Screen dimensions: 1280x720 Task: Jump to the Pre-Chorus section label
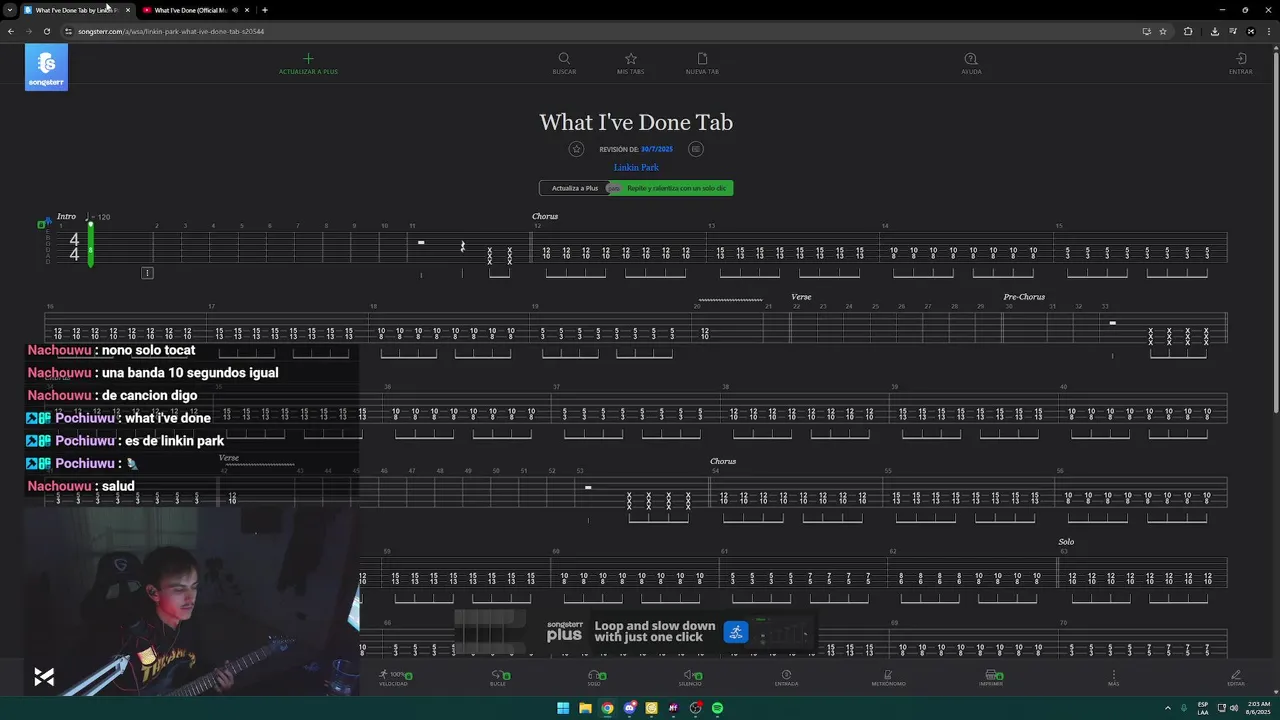click(1024, 297)
